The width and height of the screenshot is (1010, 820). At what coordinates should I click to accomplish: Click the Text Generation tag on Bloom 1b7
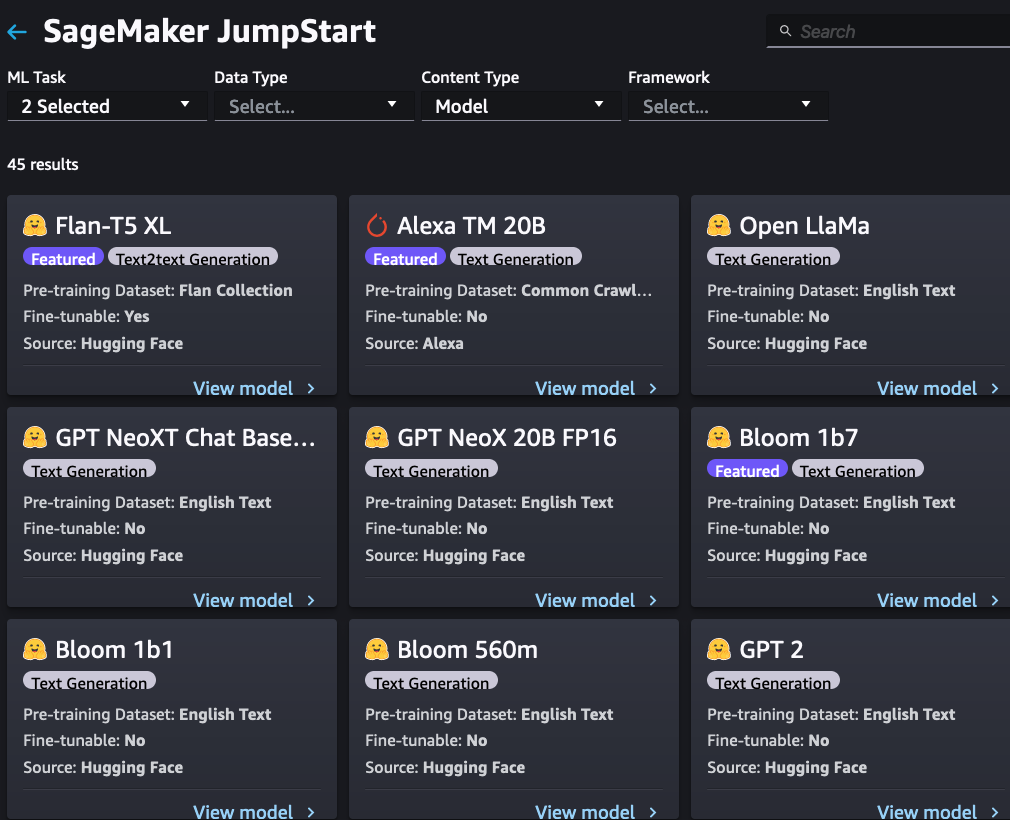858,469
